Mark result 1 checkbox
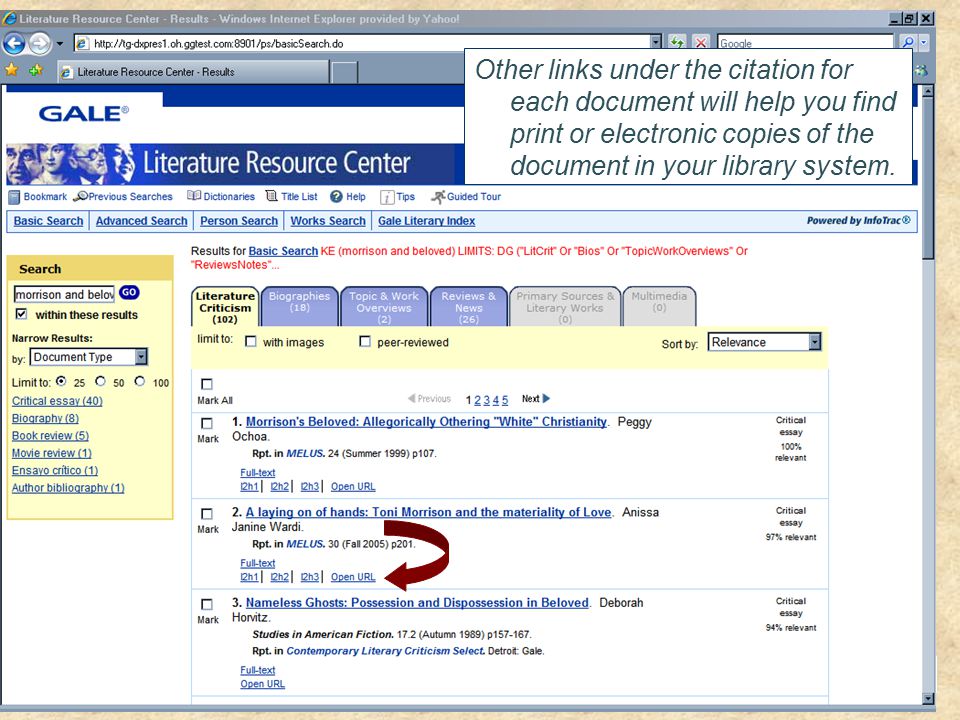Image resolution: width=960 pixels, height=720 pixels. pos(207,423)
